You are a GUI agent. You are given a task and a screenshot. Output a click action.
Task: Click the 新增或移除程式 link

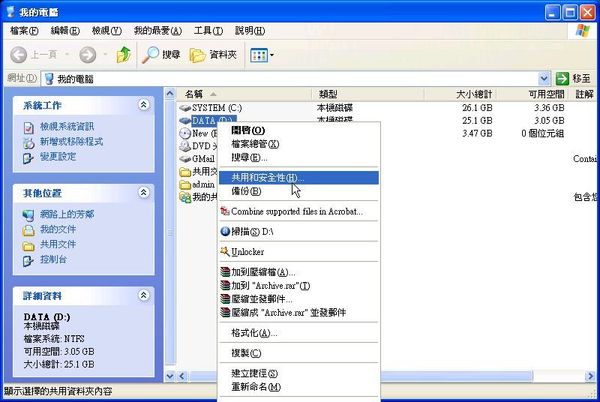coord(72,142)
